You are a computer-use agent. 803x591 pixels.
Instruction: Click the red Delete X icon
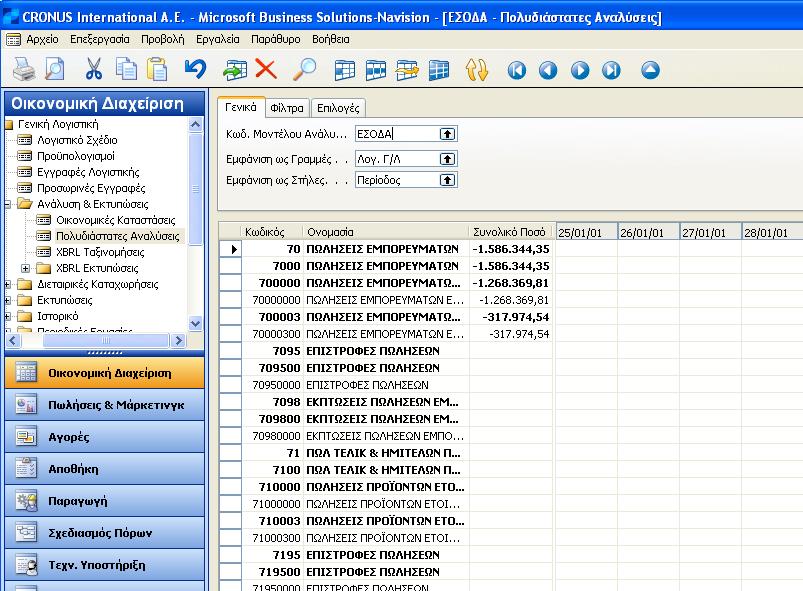coord(266,69)
